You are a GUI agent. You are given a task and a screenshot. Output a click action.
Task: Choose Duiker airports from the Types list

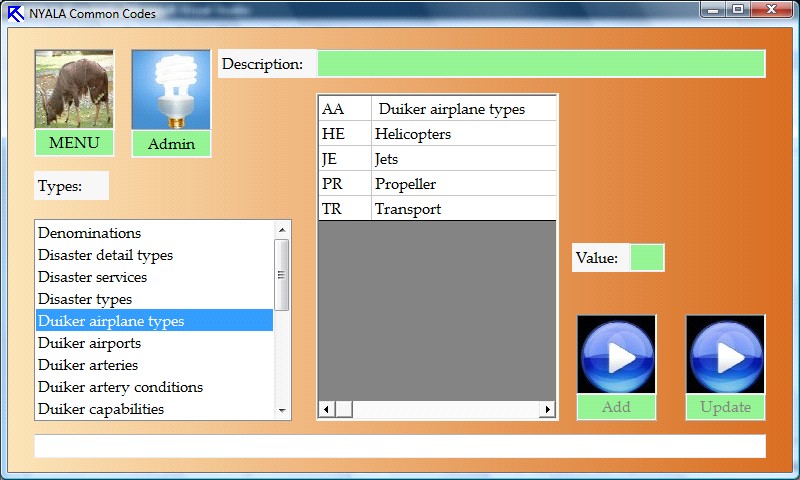click(x=90, y=343)
